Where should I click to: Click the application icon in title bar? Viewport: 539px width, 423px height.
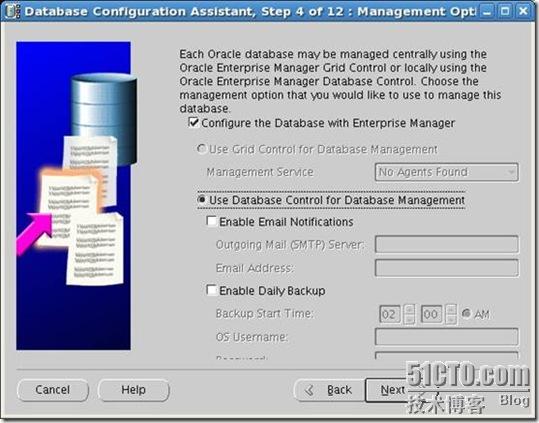click(x=12, y=11)
